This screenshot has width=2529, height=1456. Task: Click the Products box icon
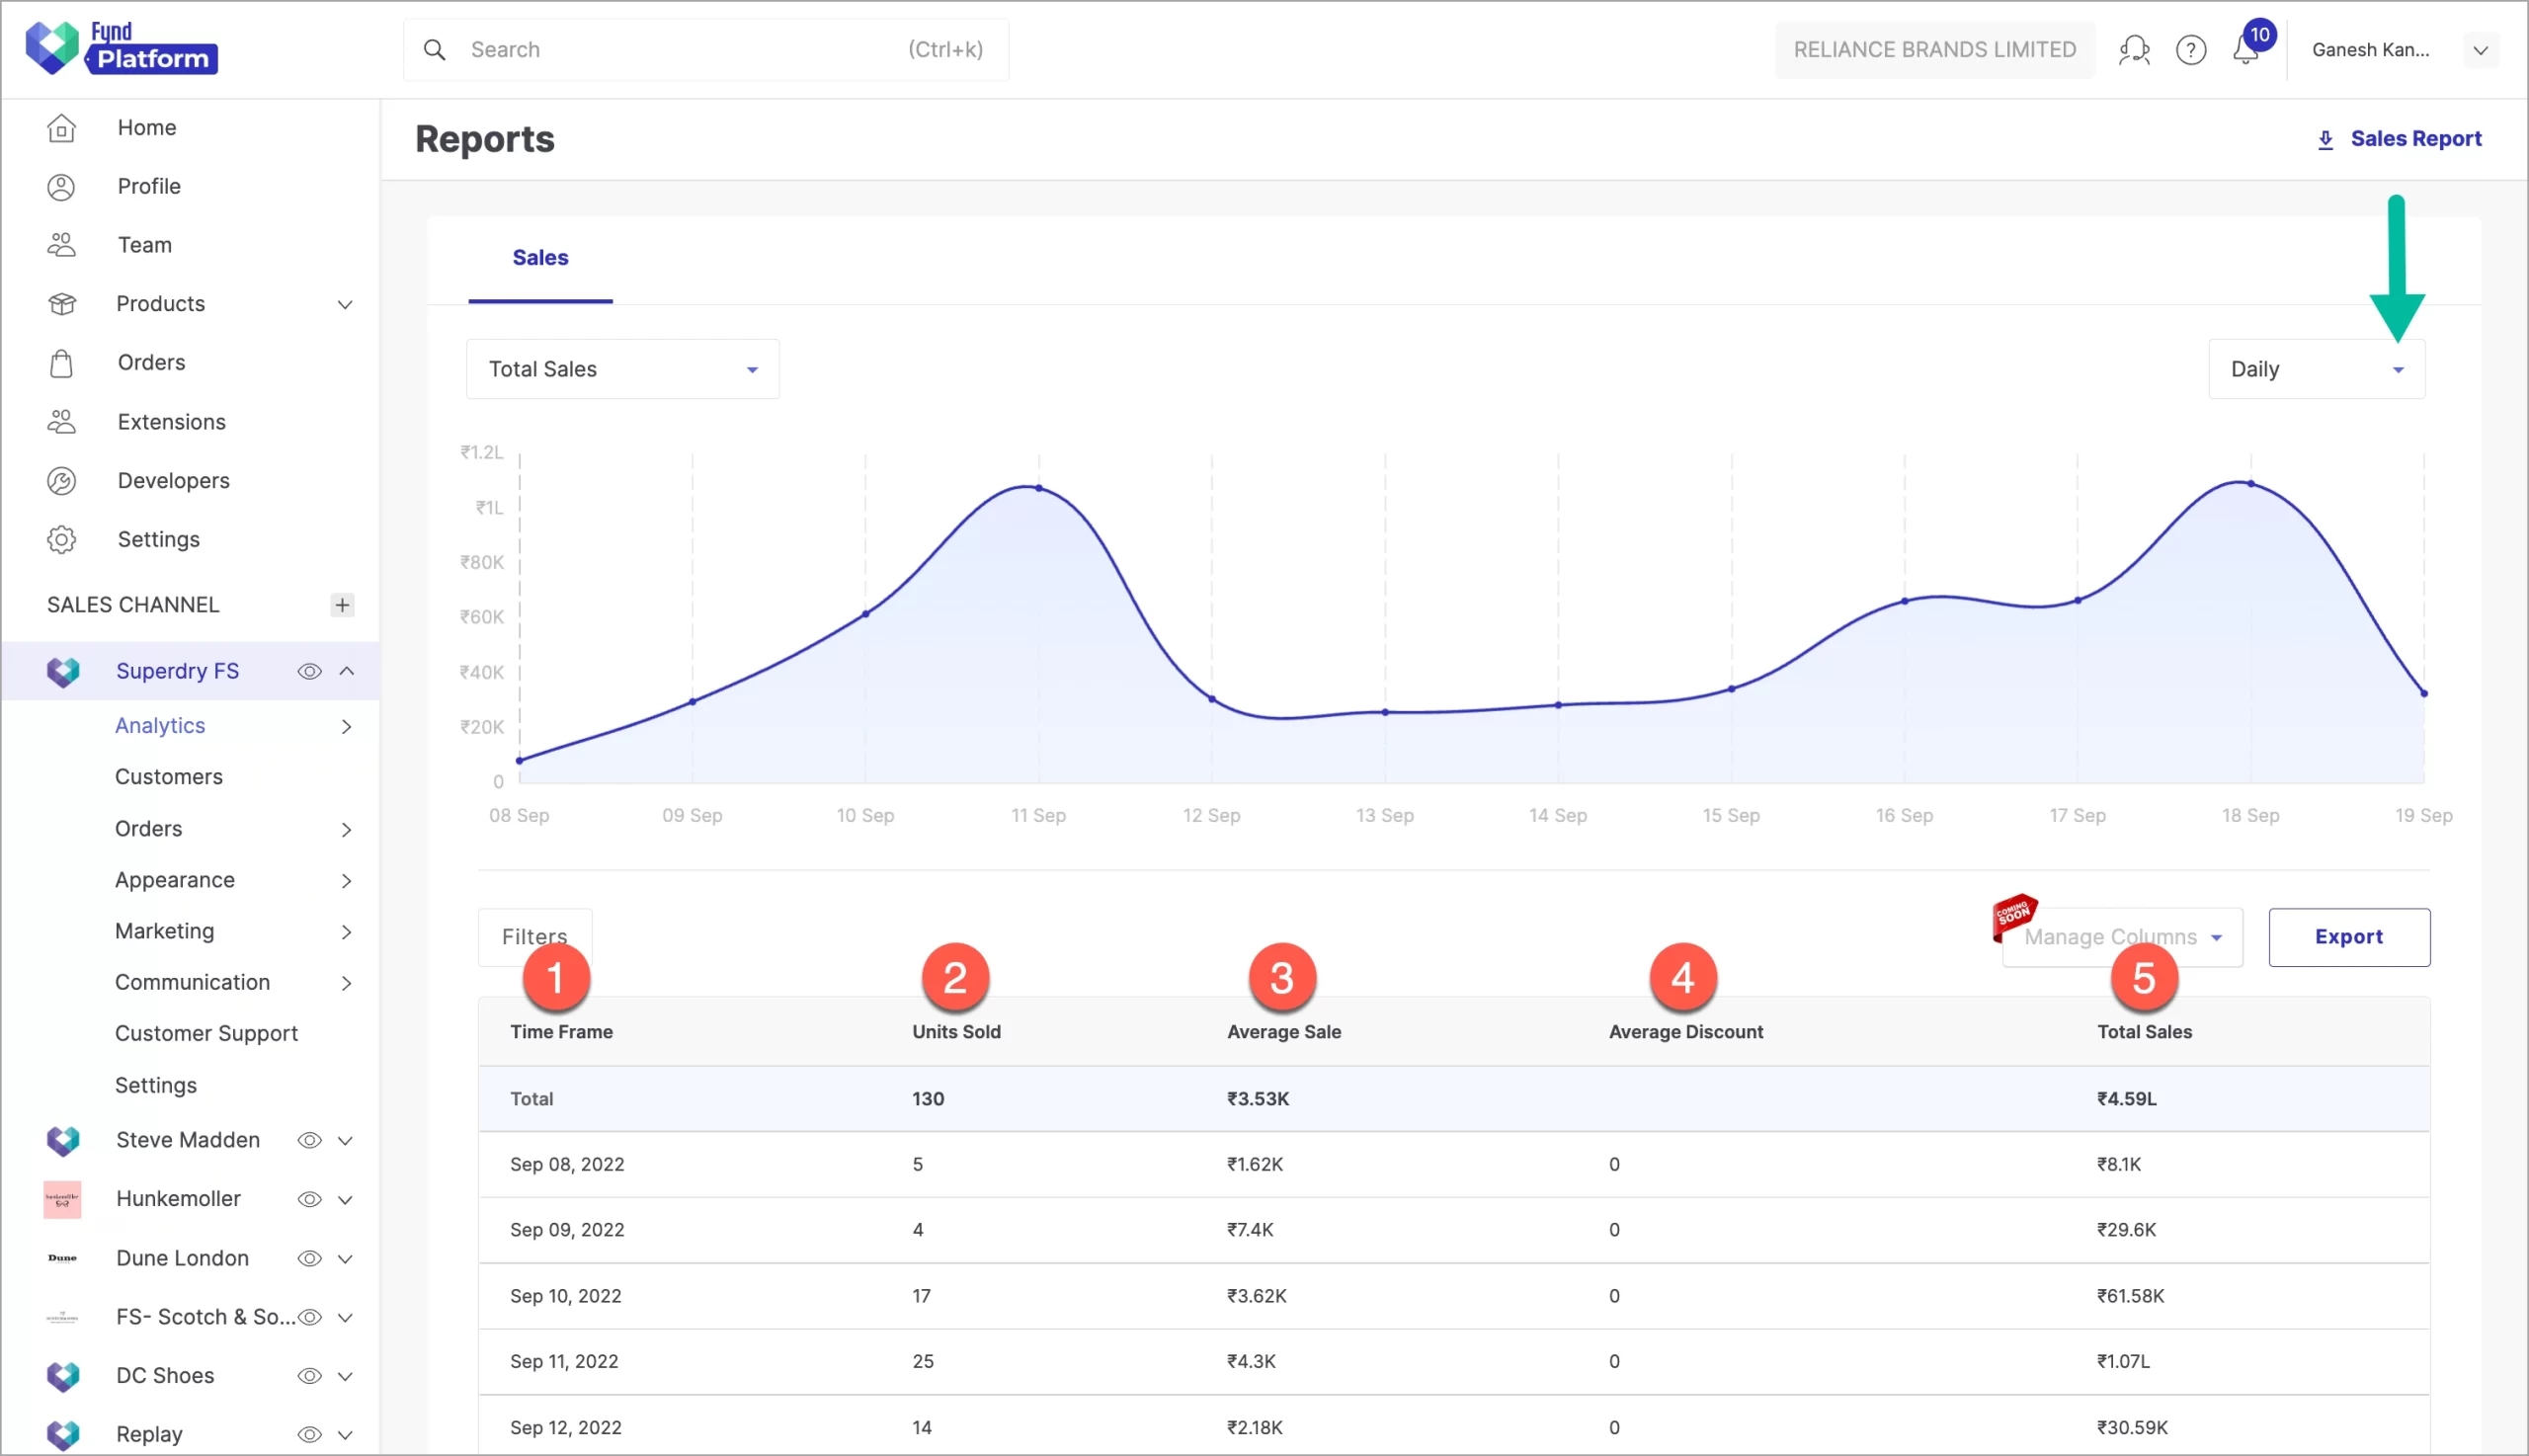[61, 304]
